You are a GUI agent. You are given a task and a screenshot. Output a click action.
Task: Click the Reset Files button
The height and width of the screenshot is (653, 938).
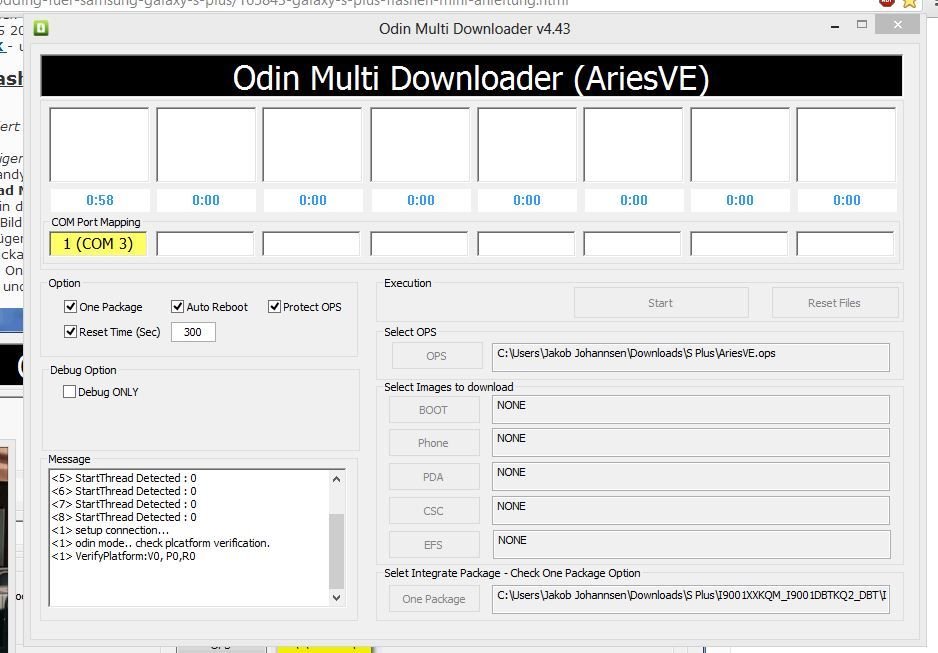[835, 303]
